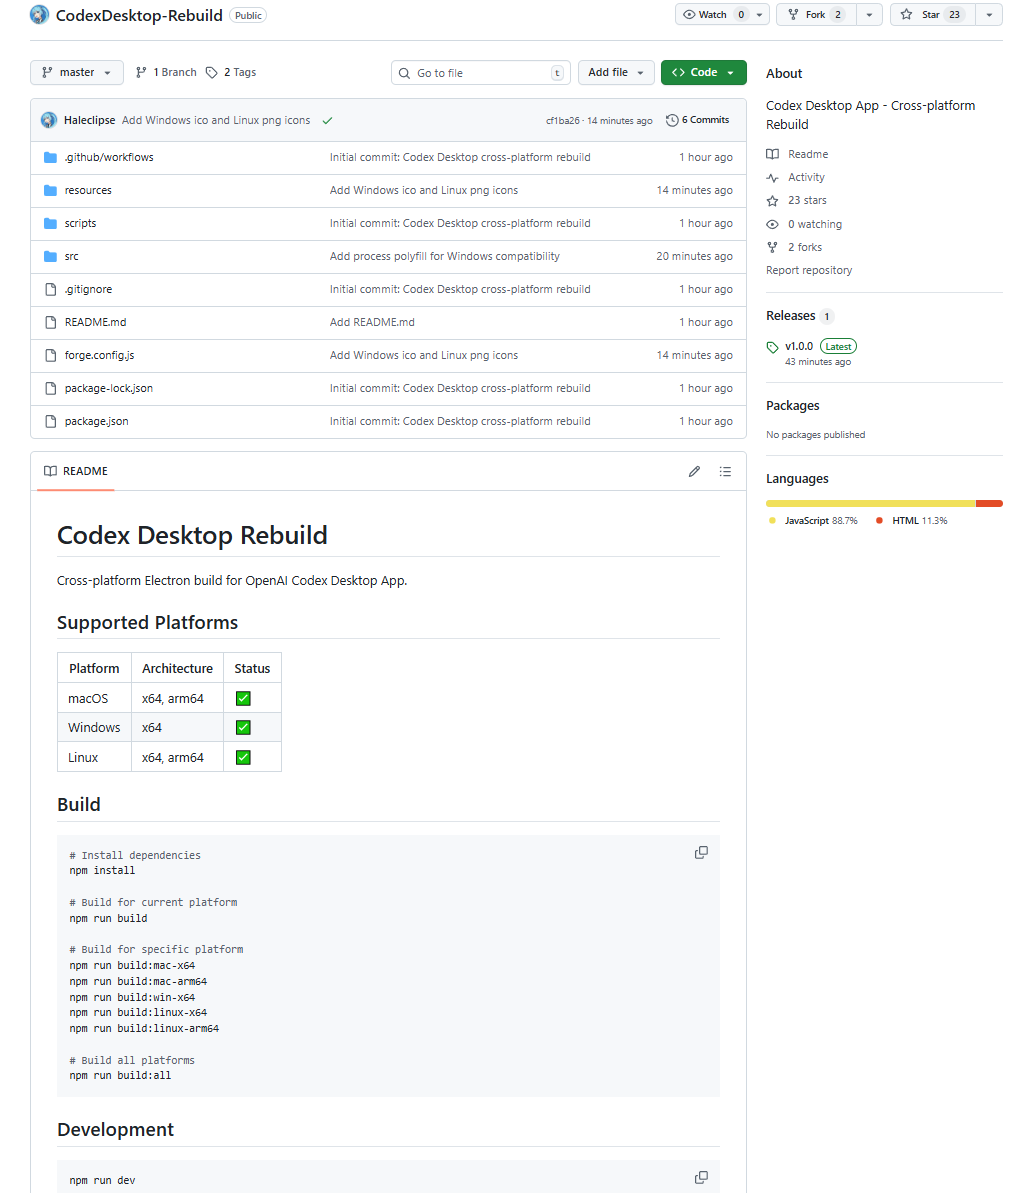Copy the npm run dev snippet
Image resolution: width=1032 pixels, height=1193 pixels.
coord(701,1177)
